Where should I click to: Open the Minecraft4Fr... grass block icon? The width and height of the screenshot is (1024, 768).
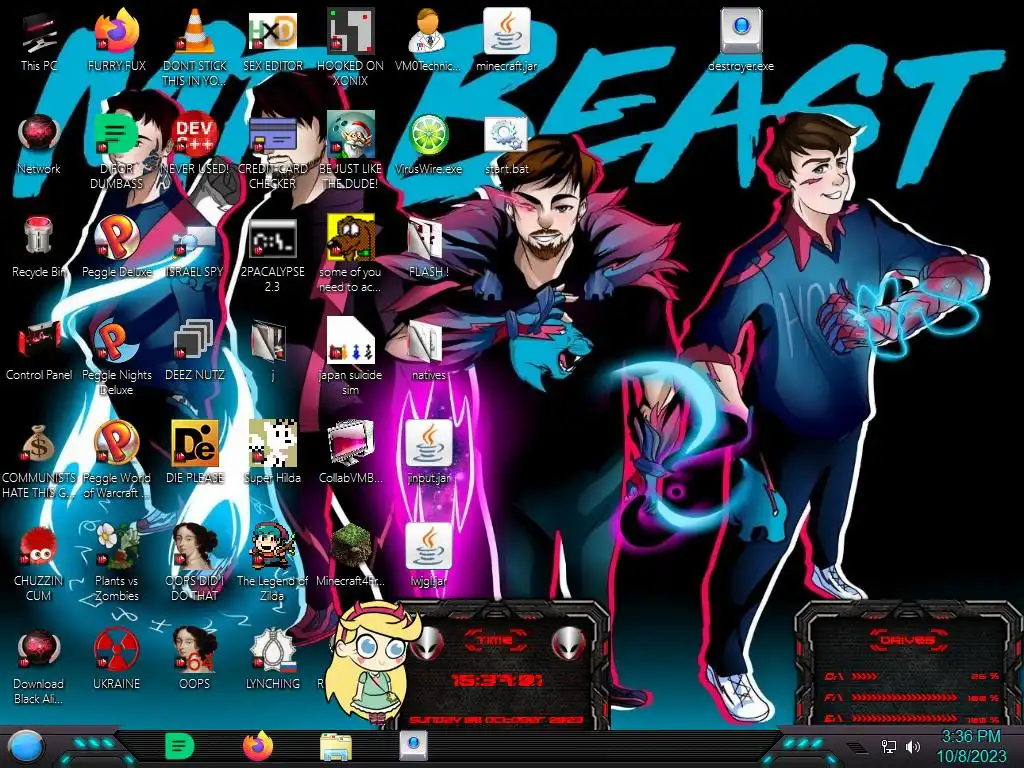coord(350,555)
